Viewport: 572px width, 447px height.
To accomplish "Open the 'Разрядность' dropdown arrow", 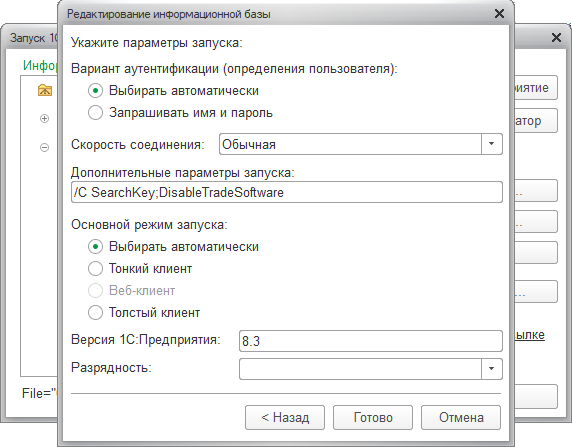I will tap(491, 369).
